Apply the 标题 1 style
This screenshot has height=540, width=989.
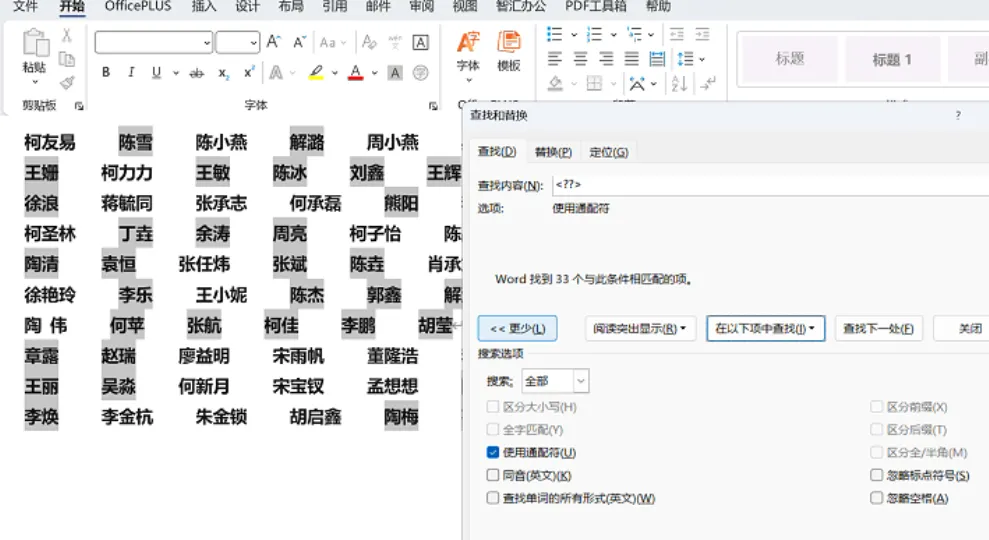tap(892, 60)
